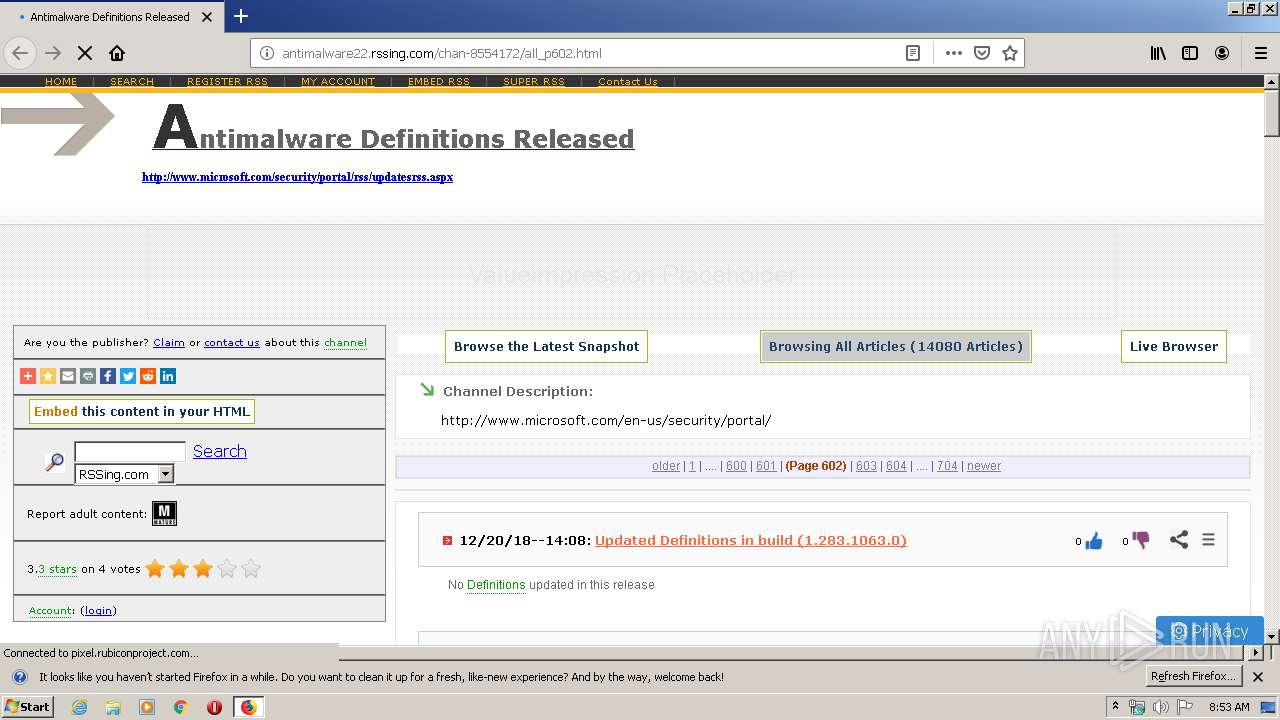
Task: Open Contact Us in site navigation
Action: (628, 82)
